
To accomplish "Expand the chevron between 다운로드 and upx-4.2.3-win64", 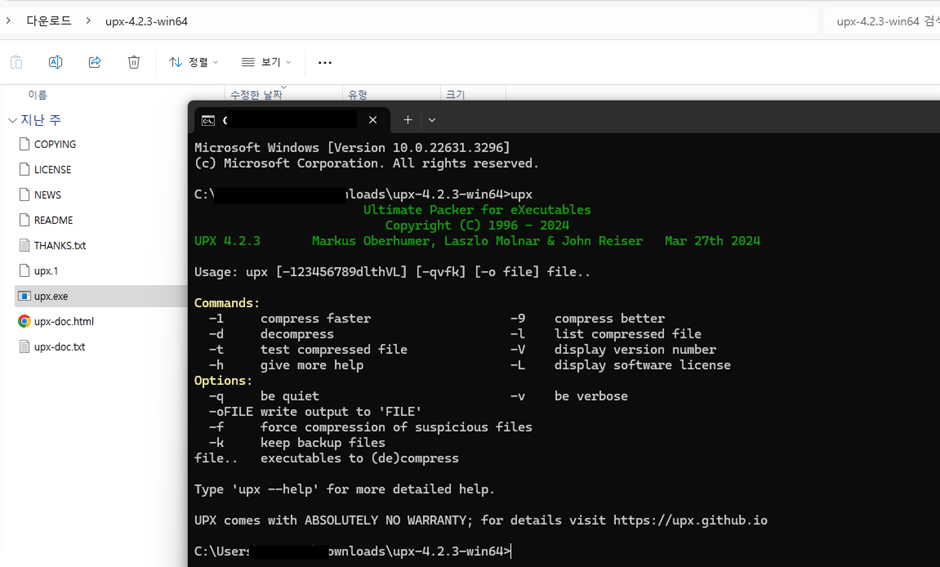I will click(88, 21).
